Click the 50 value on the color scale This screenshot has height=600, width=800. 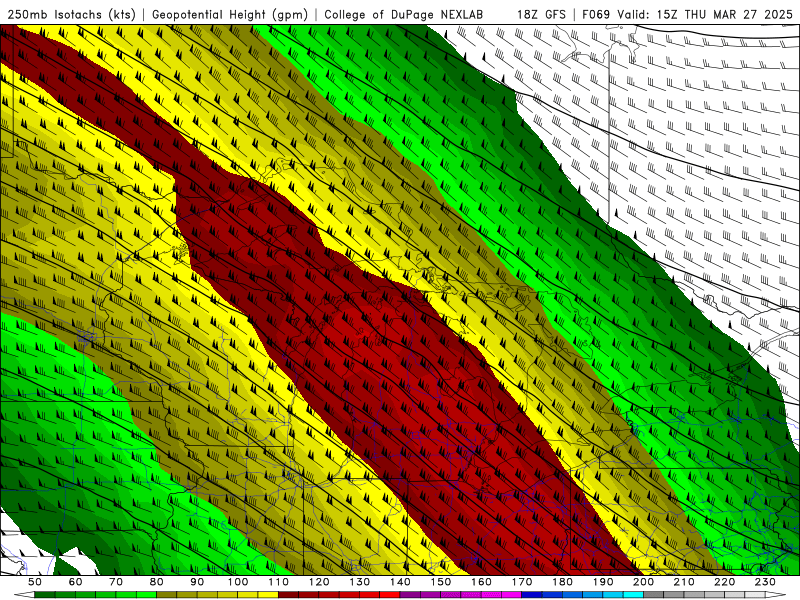pos(35,582)
